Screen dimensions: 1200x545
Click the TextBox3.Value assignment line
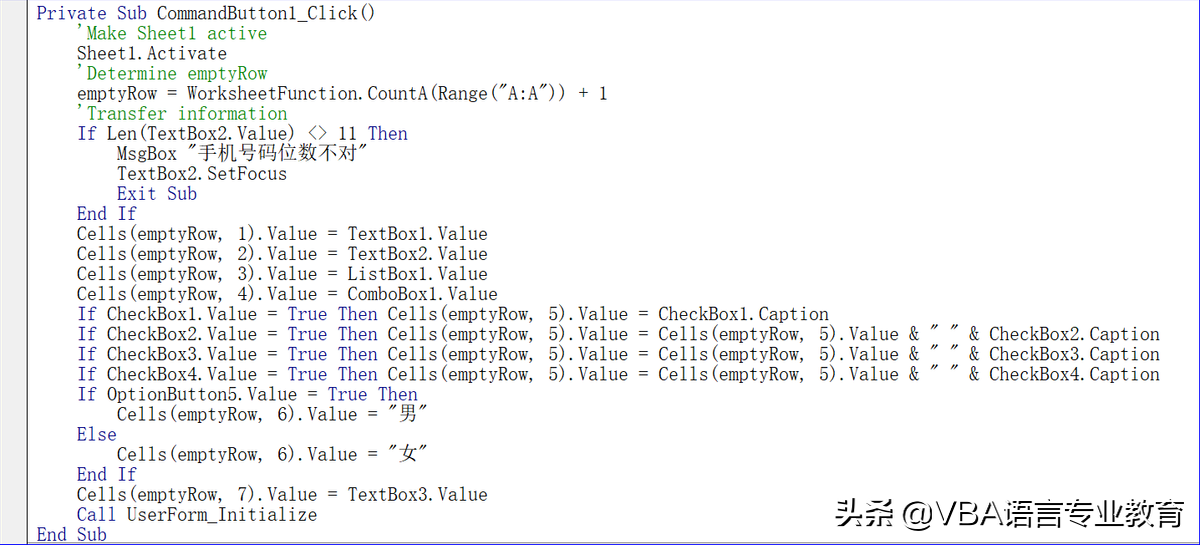[282, 493]
